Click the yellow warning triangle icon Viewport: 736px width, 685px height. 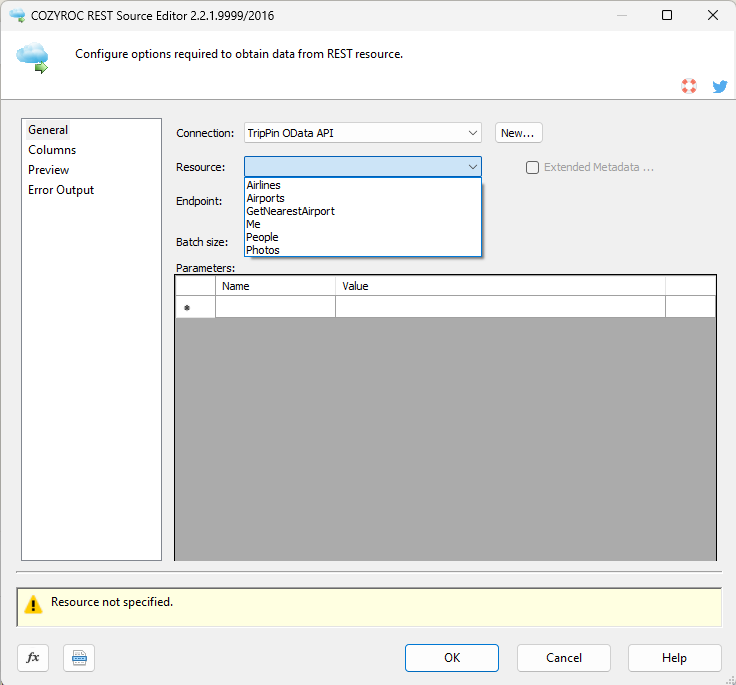point(33,604)
